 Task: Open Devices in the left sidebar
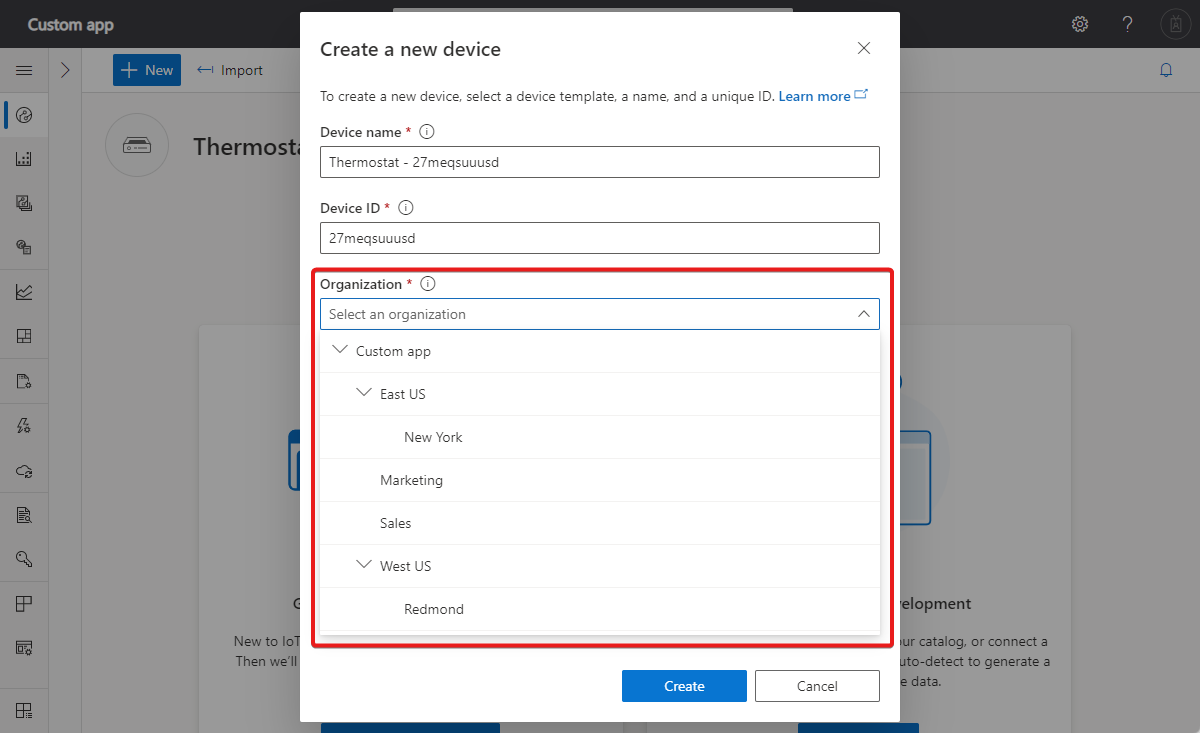tap(24, 115)
